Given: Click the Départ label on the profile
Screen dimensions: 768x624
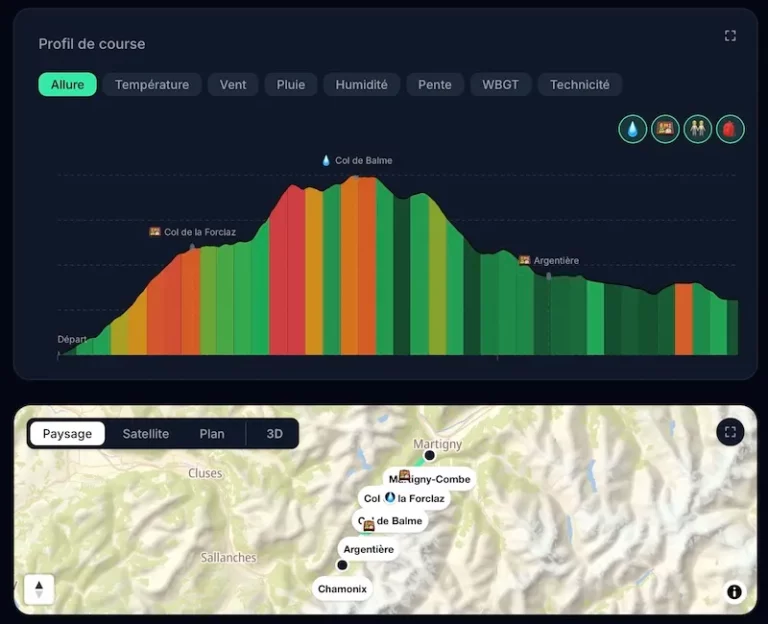Looking at the screenshot, I should coord(72,339).
